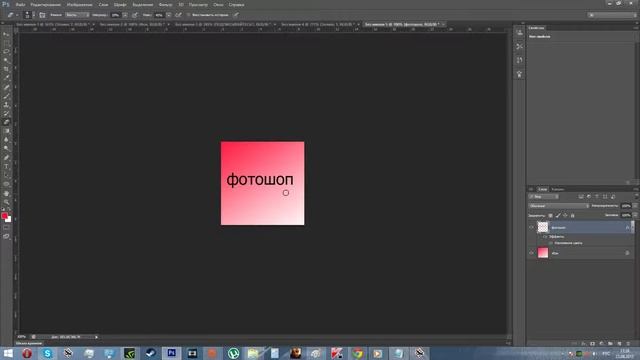The width and height of the screenshot is (640, 360).
Task: Select the Eraser tool
Action: [6, 122]
